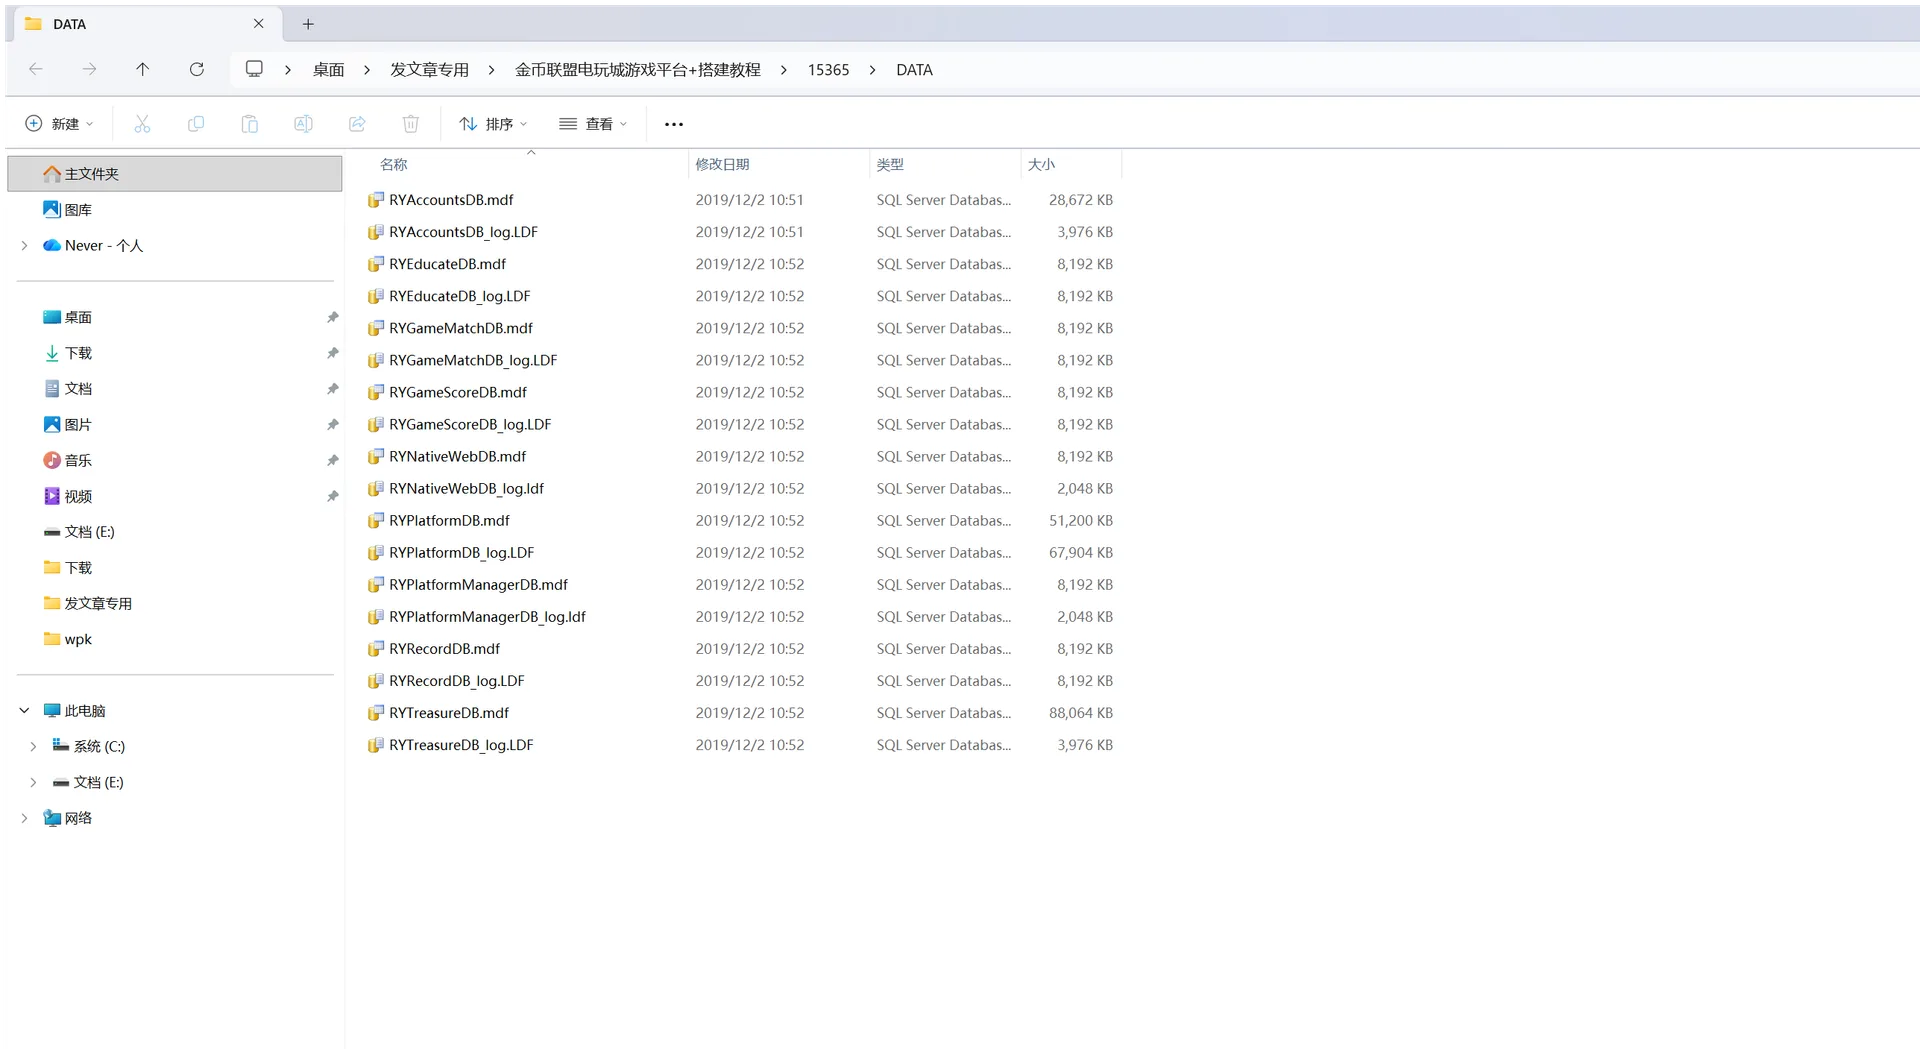Click 15365 in the address breadcrumb
This screenshot has height=1049, width=1920.
[828, 69]
